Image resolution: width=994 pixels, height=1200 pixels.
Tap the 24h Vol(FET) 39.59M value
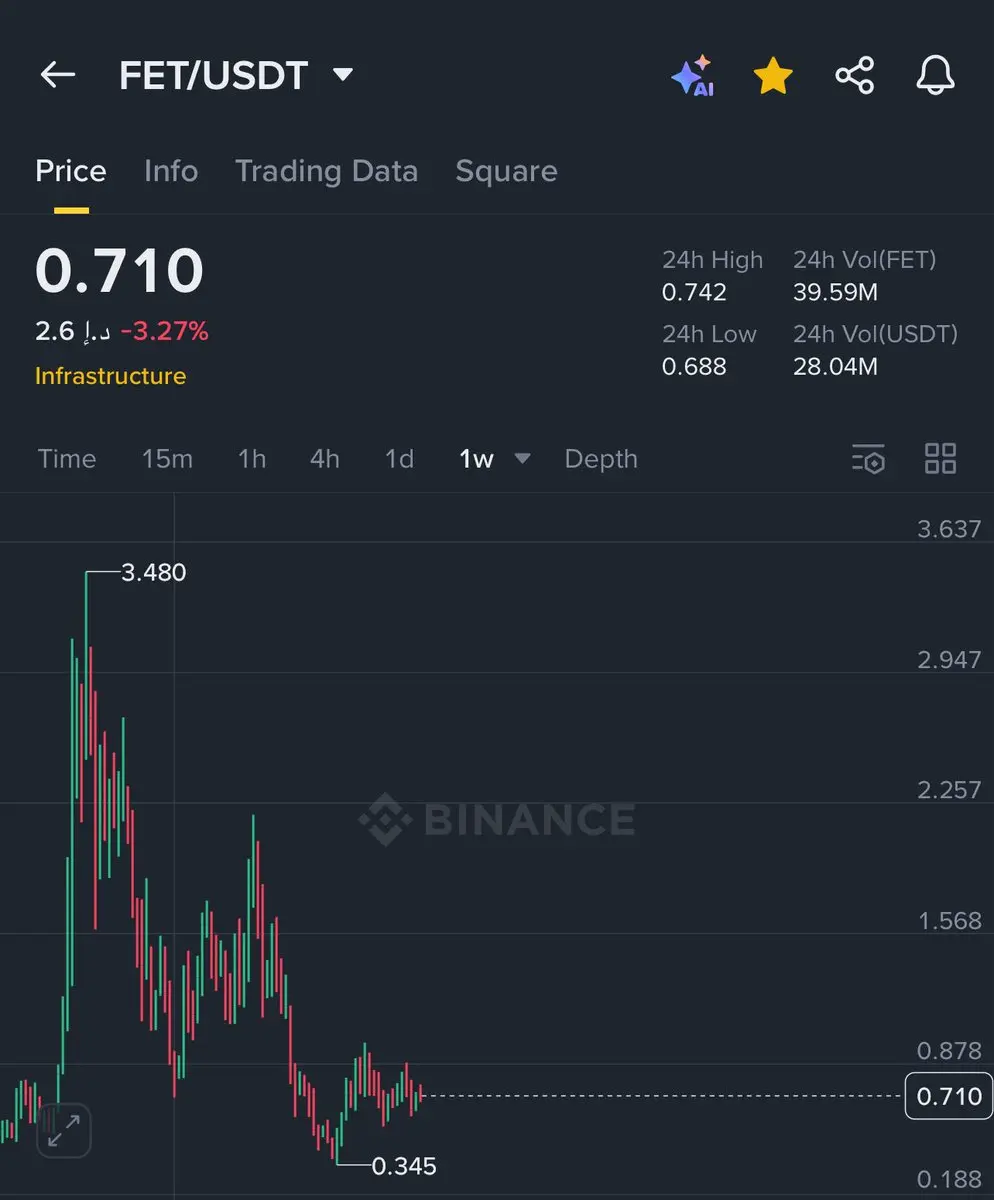coord(835,293)
